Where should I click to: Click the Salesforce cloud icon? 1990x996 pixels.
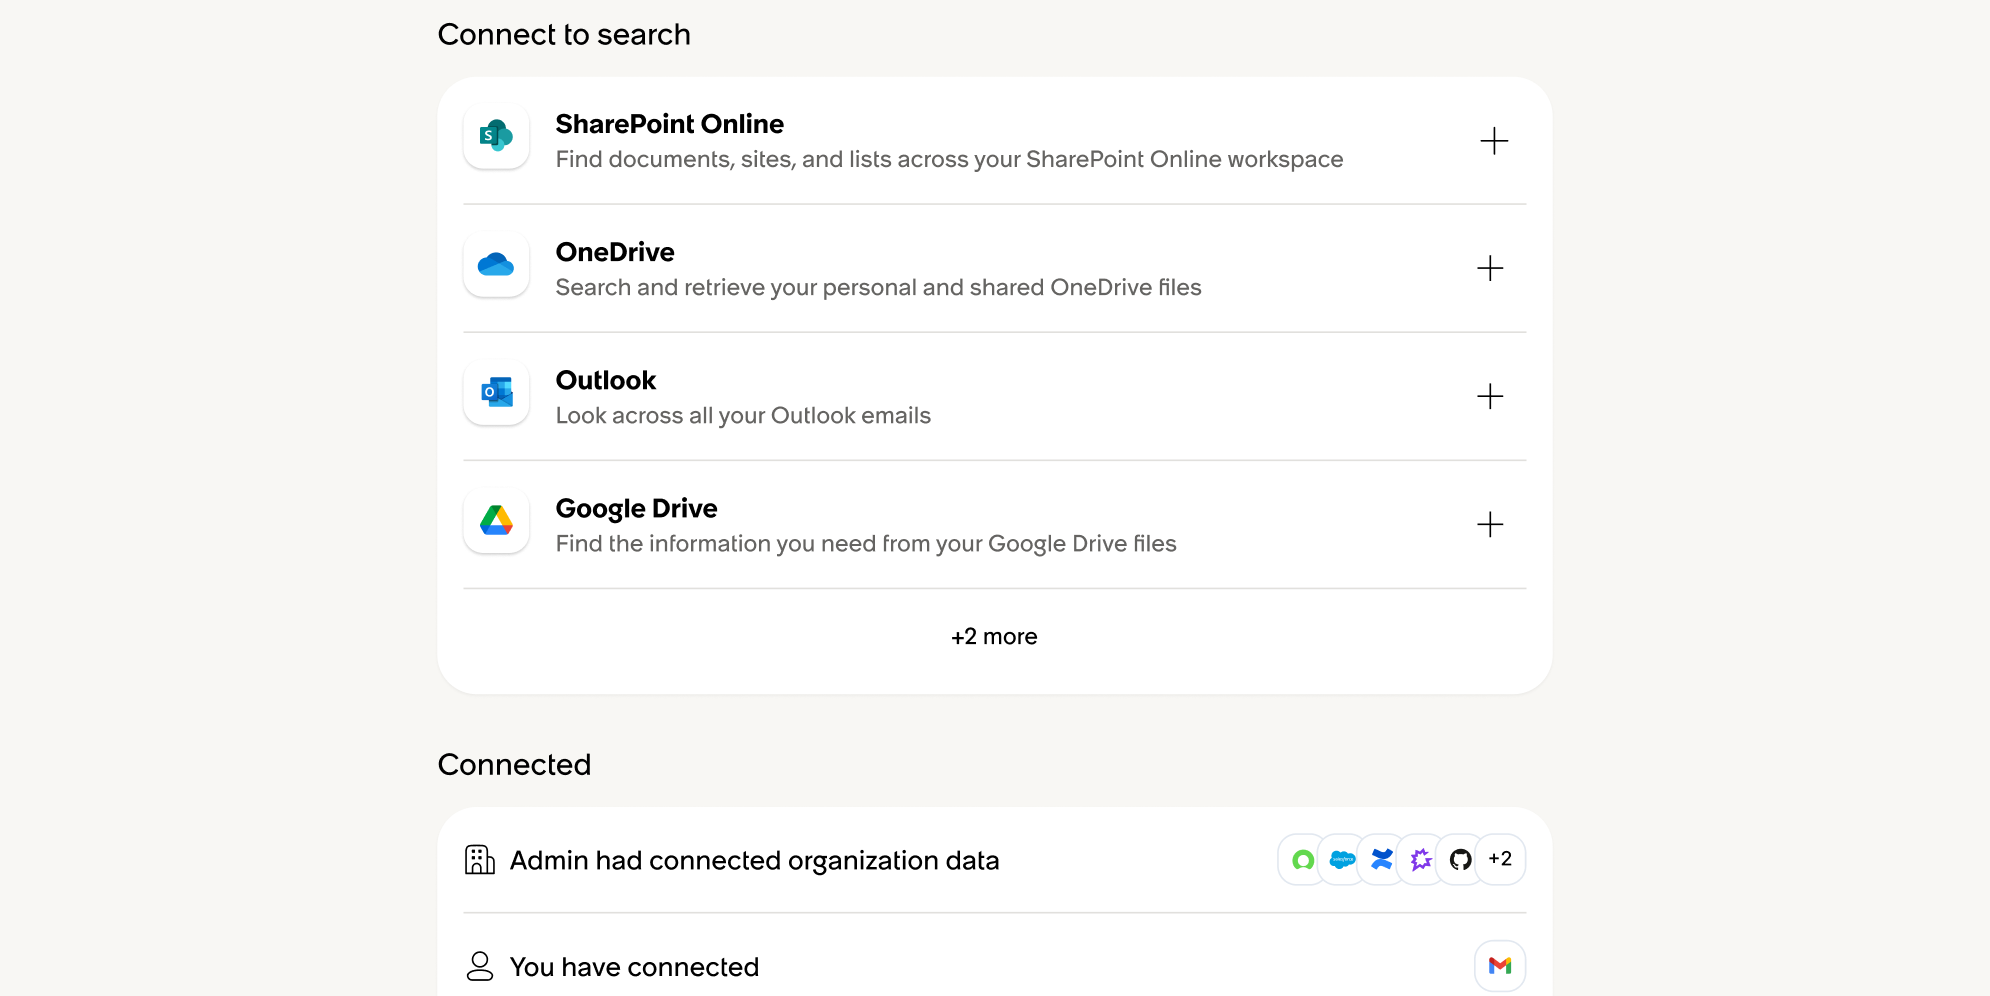click(1342, 860)
